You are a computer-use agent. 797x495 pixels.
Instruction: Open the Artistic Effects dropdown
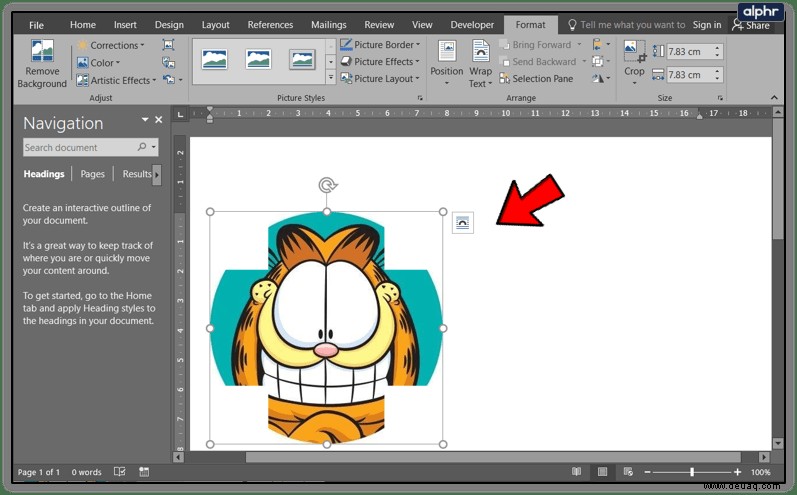116,80
